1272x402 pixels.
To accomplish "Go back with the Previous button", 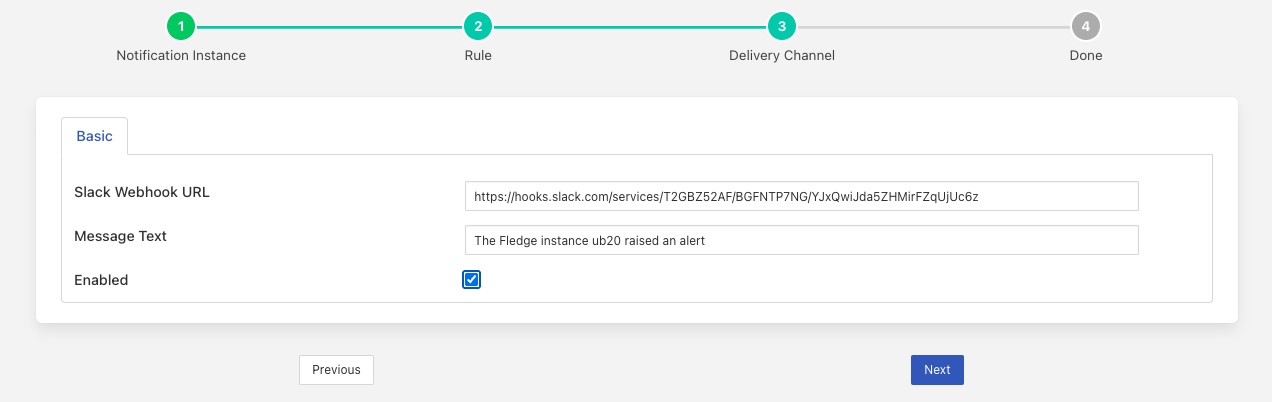I will pos(336,370).
